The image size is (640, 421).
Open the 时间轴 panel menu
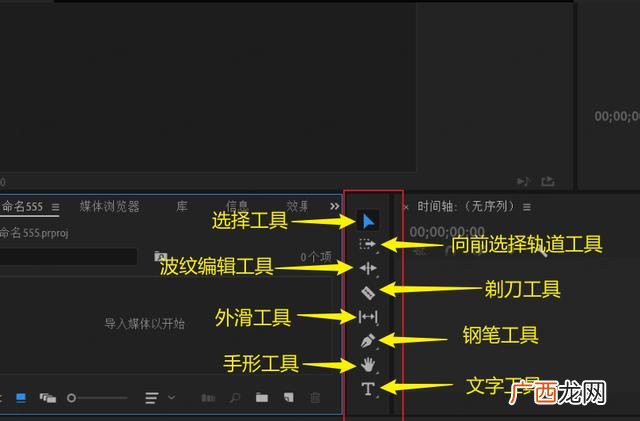click(x=527, y=207)
